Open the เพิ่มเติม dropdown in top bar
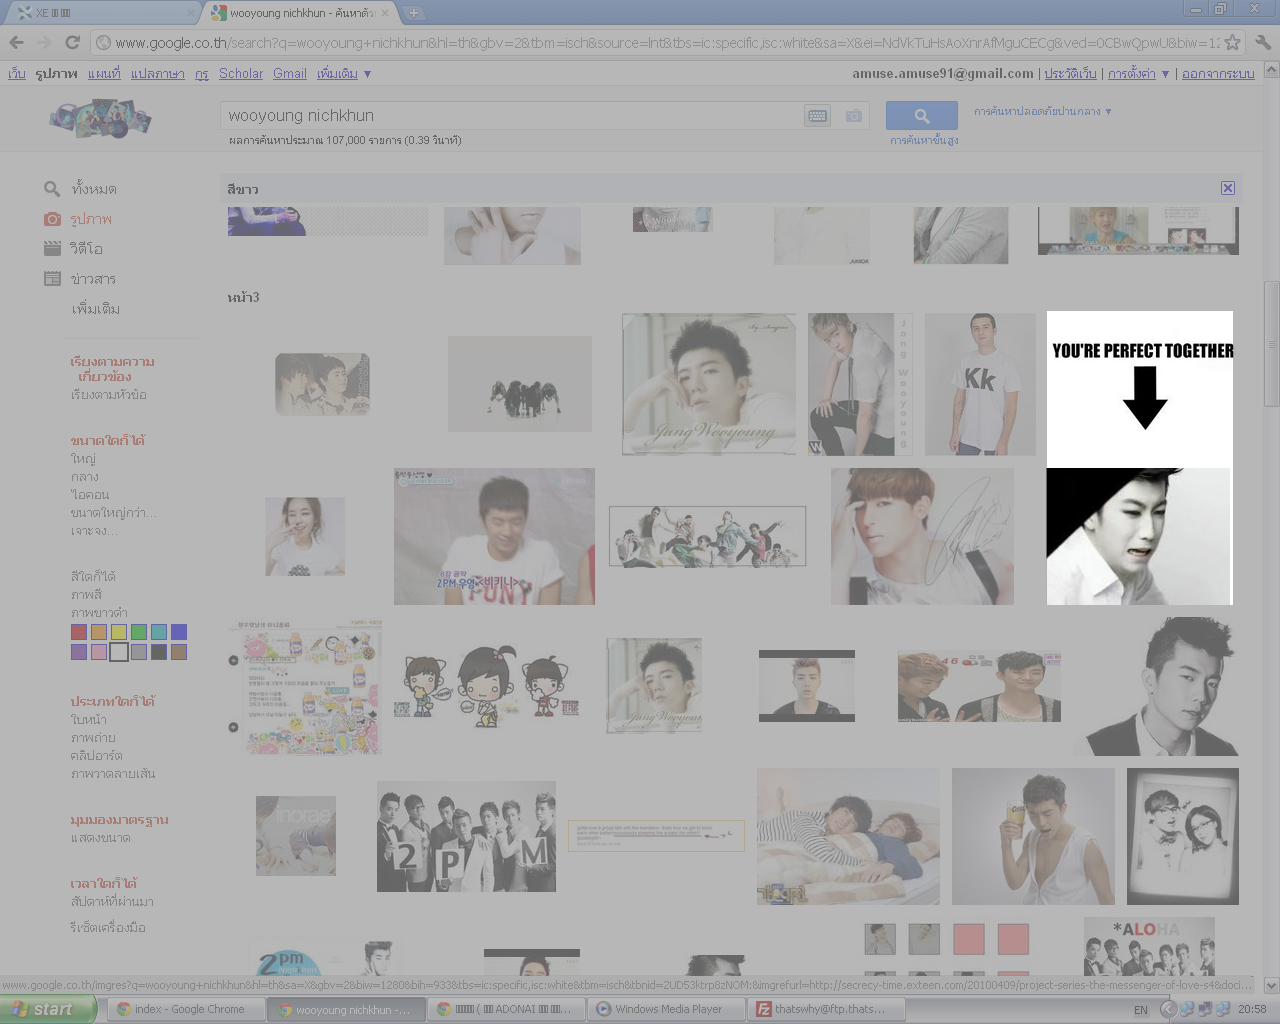 tap(344, 74)
